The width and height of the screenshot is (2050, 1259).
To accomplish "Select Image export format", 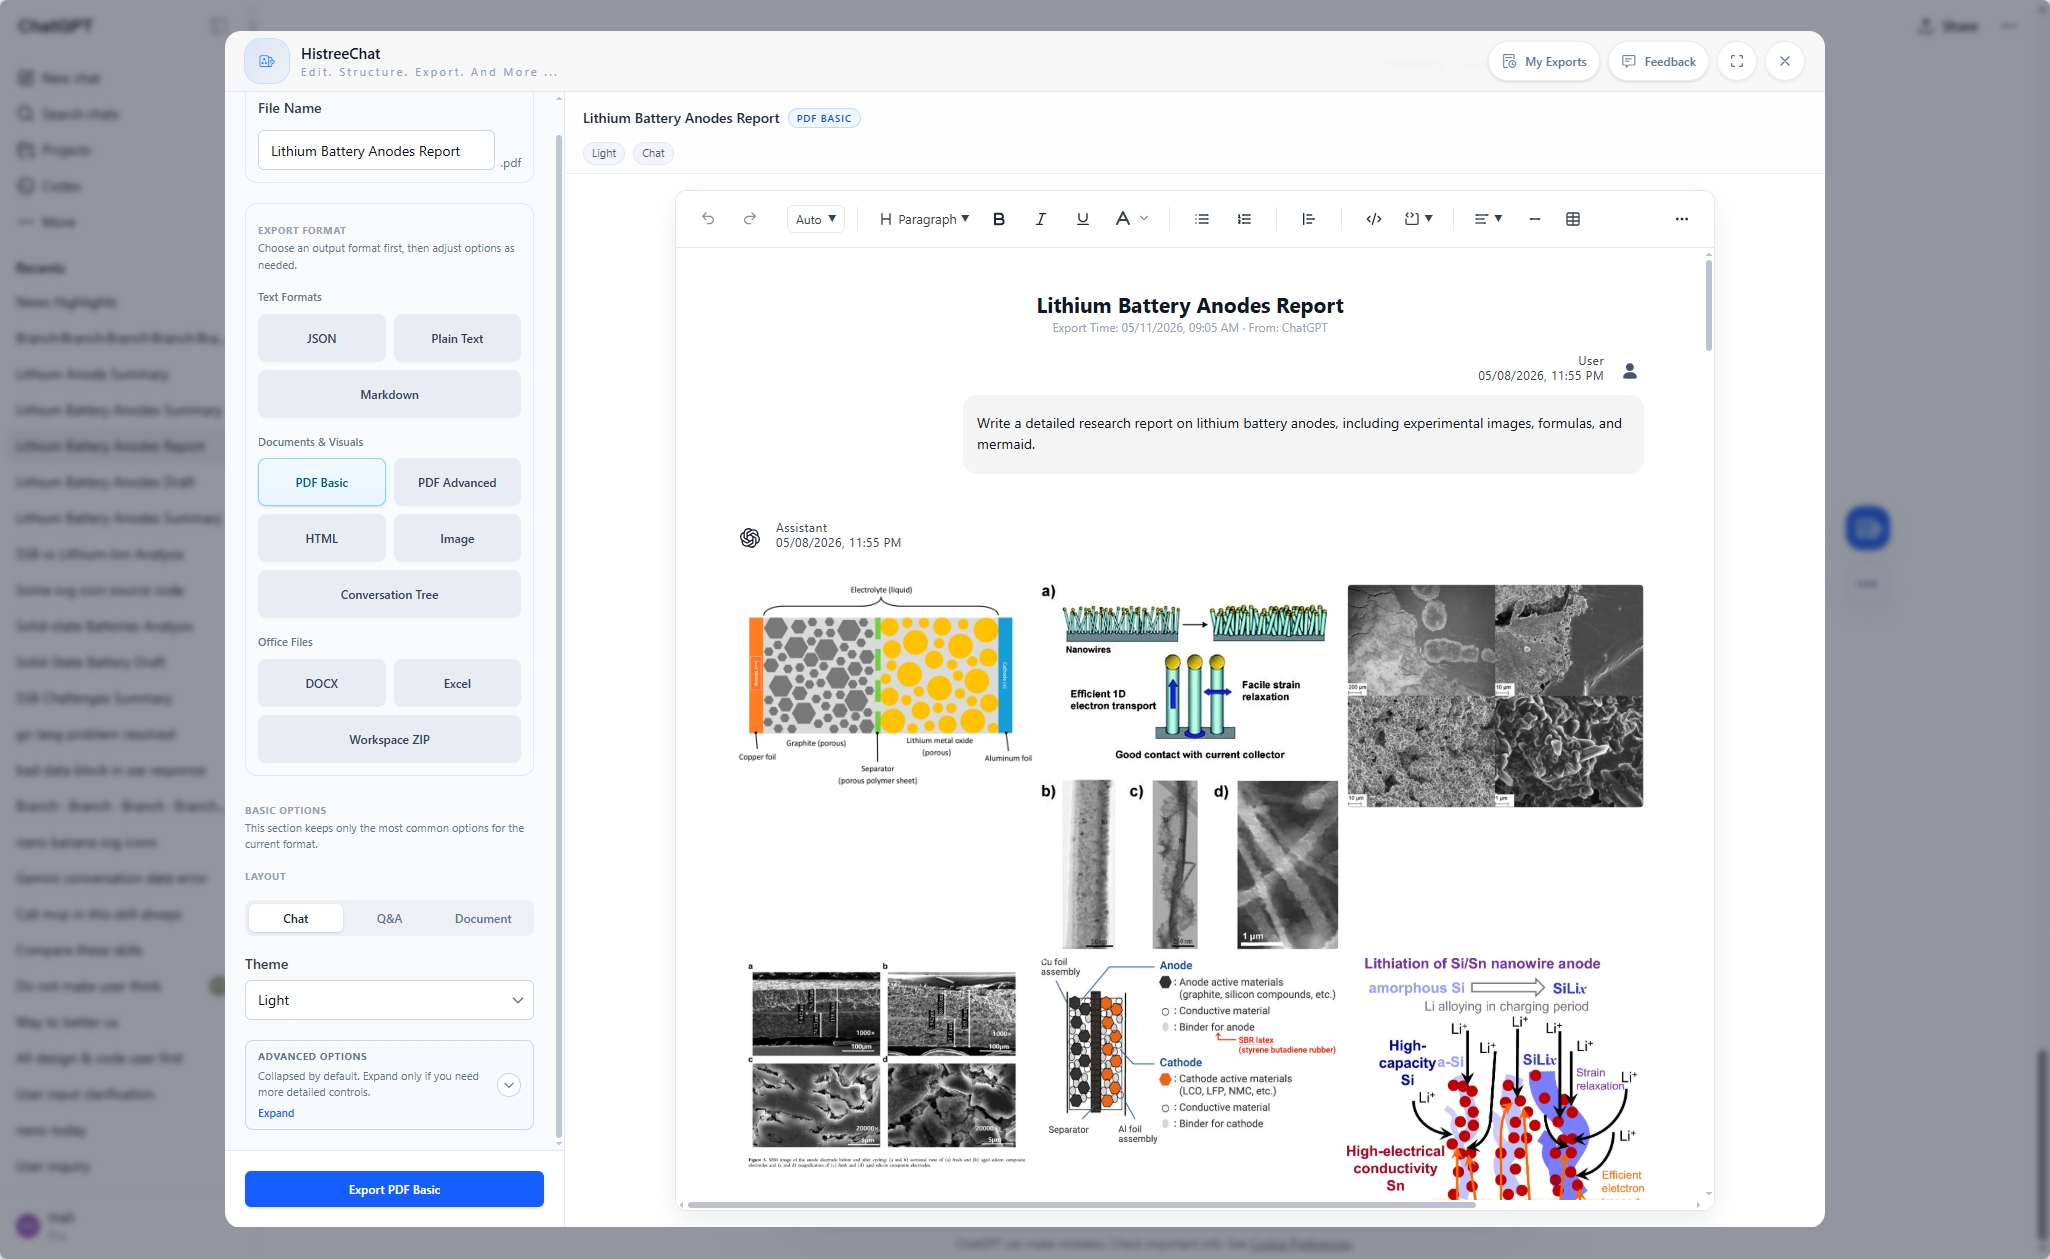I will coord(457,538).
